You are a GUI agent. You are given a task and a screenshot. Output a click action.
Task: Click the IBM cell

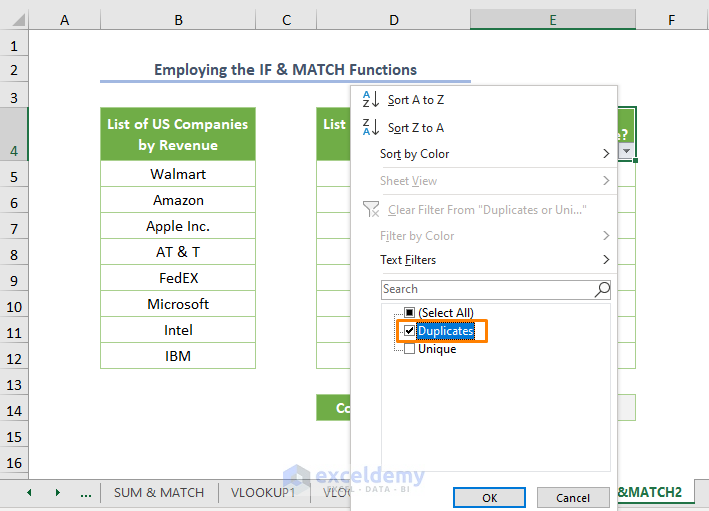click(178, 356)
